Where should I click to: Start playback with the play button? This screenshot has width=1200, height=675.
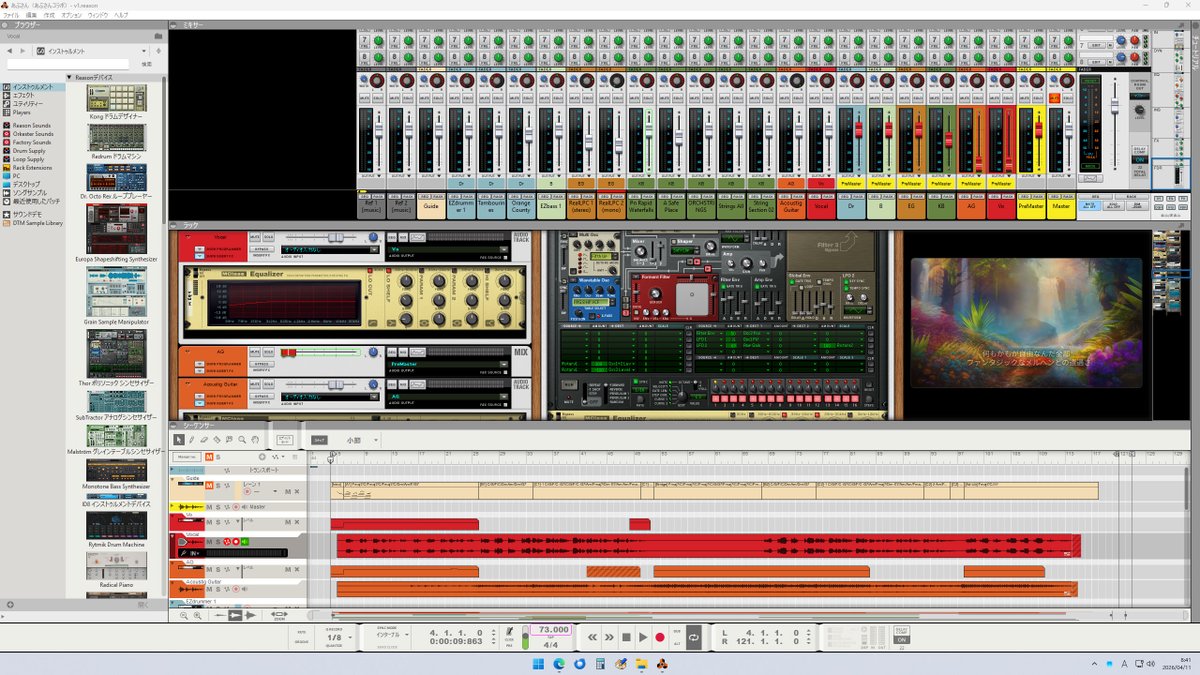(643, 637)
